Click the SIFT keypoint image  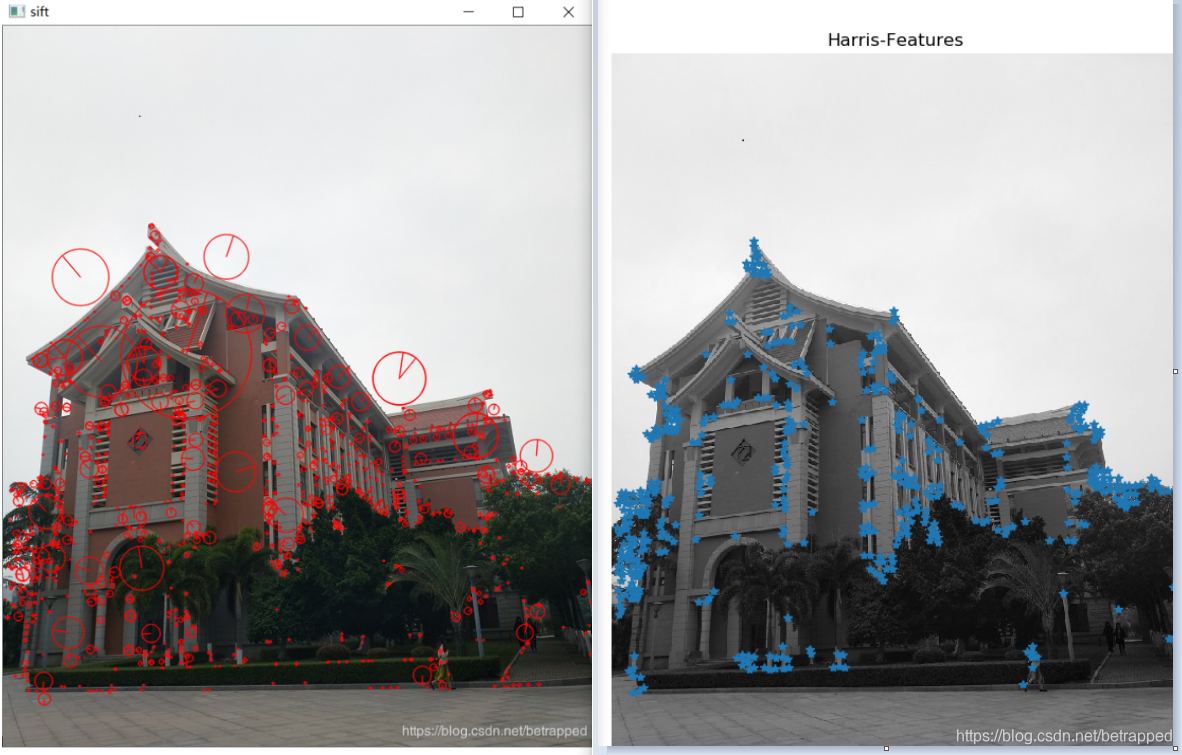(x=297, y=387)
